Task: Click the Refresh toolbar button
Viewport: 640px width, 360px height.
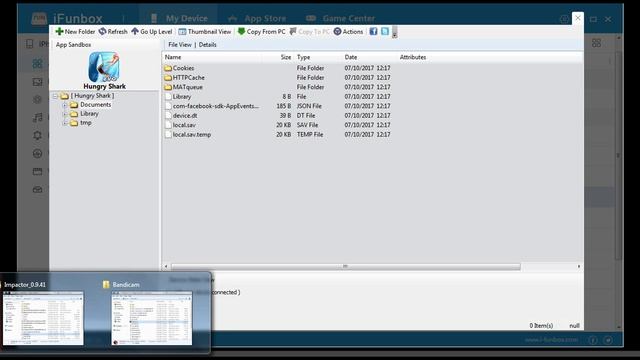Action: 113,31
